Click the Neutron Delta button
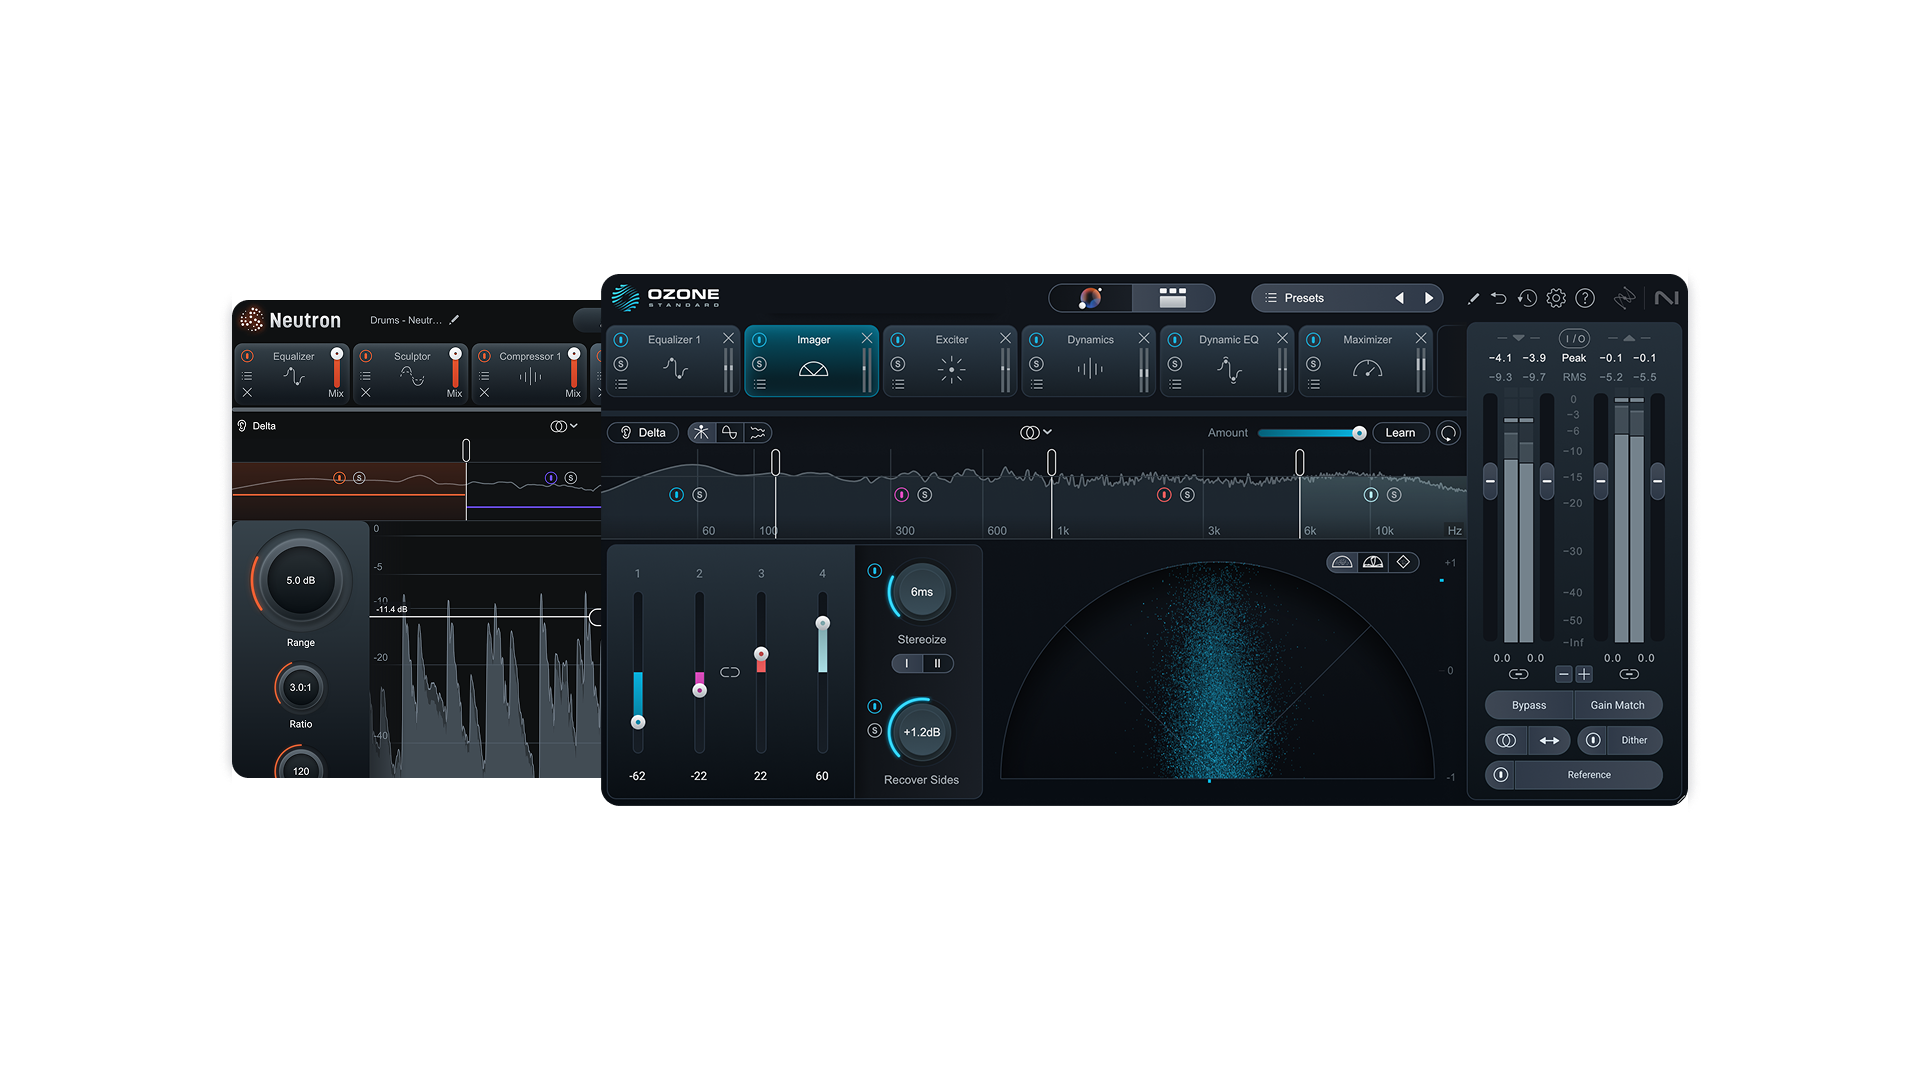 [256, 426]
